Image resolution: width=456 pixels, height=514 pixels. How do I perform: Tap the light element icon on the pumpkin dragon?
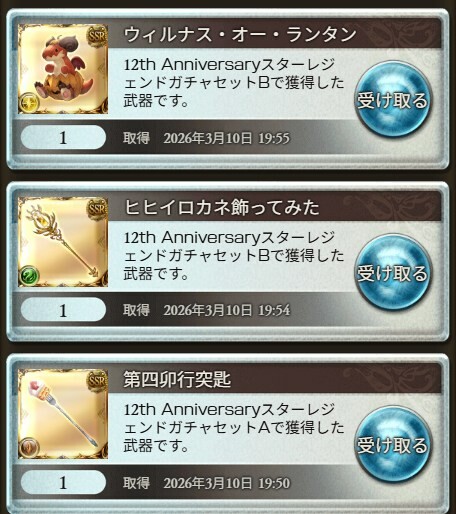(29, 103)
